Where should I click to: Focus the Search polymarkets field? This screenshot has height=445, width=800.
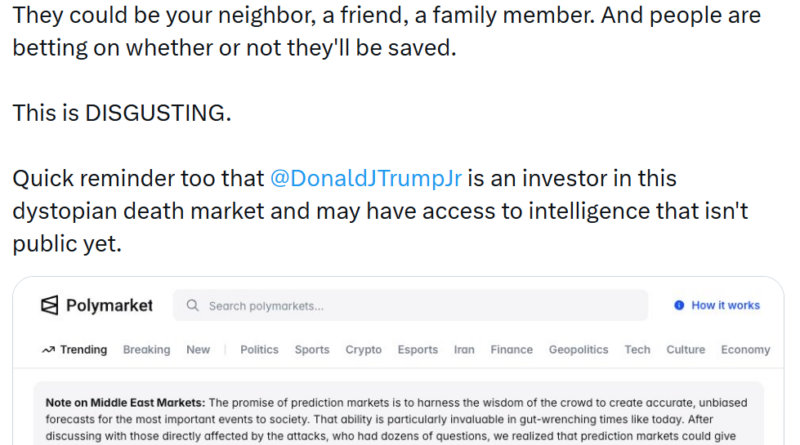tap(420, 306)
